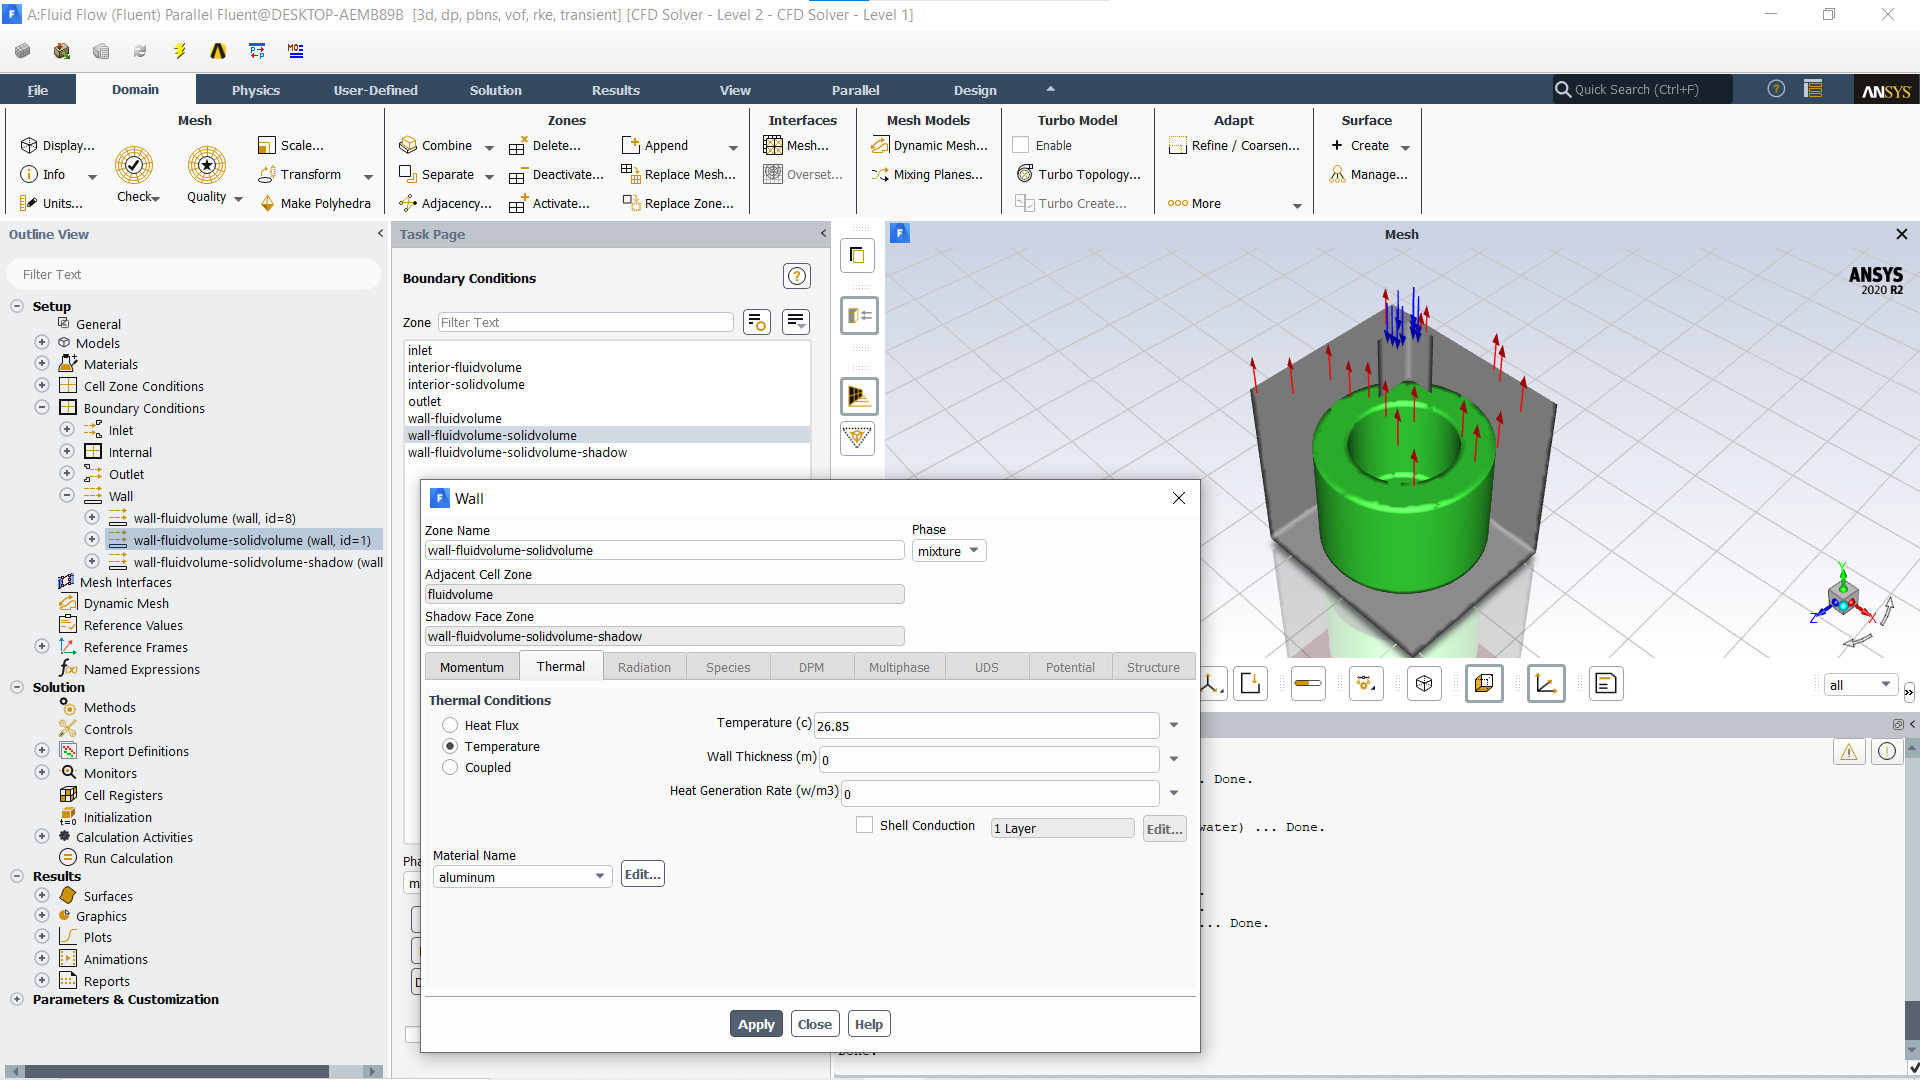This screenshot has height=1080, width=1920.
Task: Open the Phase mixture dropdown
Action: pyautogui.click(x=949, y=551)
